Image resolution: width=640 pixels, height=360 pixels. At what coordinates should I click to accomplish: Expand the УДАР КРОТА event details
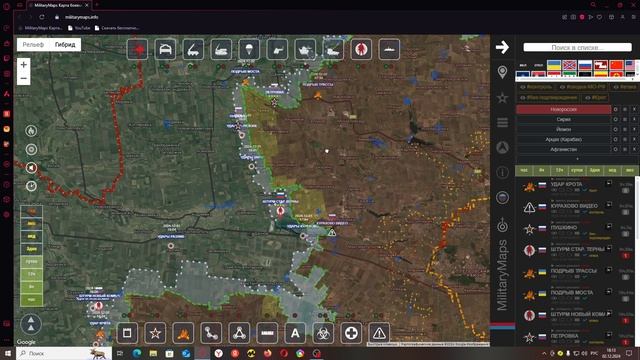click(x=609, y=183)
